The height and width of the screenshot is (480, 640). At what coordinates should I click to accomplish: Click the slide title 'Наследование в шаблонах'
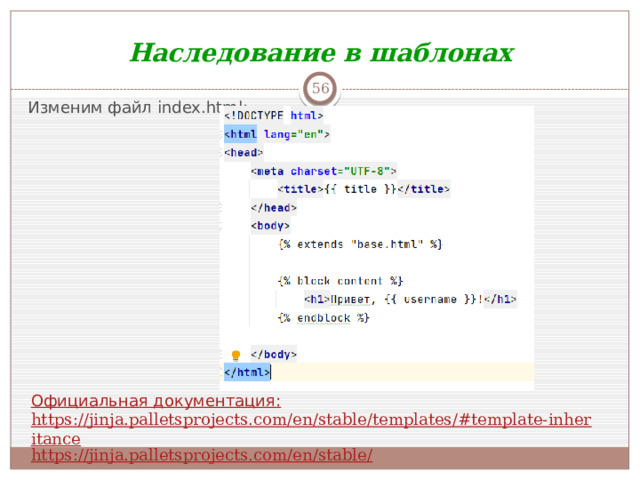tap(321, 53)
